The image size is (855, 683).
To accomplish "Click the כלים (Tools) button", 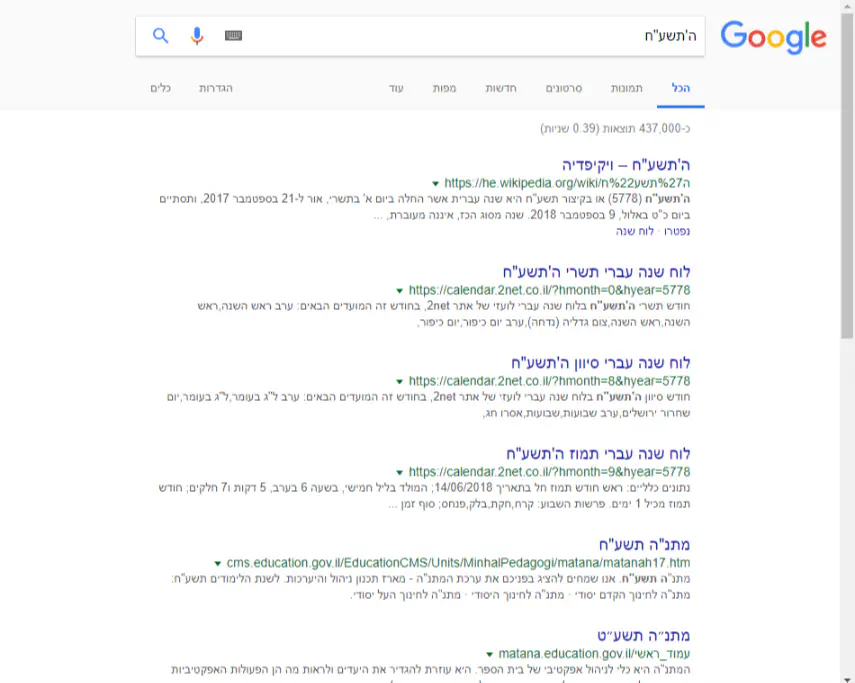I will (x=161, y=88).
